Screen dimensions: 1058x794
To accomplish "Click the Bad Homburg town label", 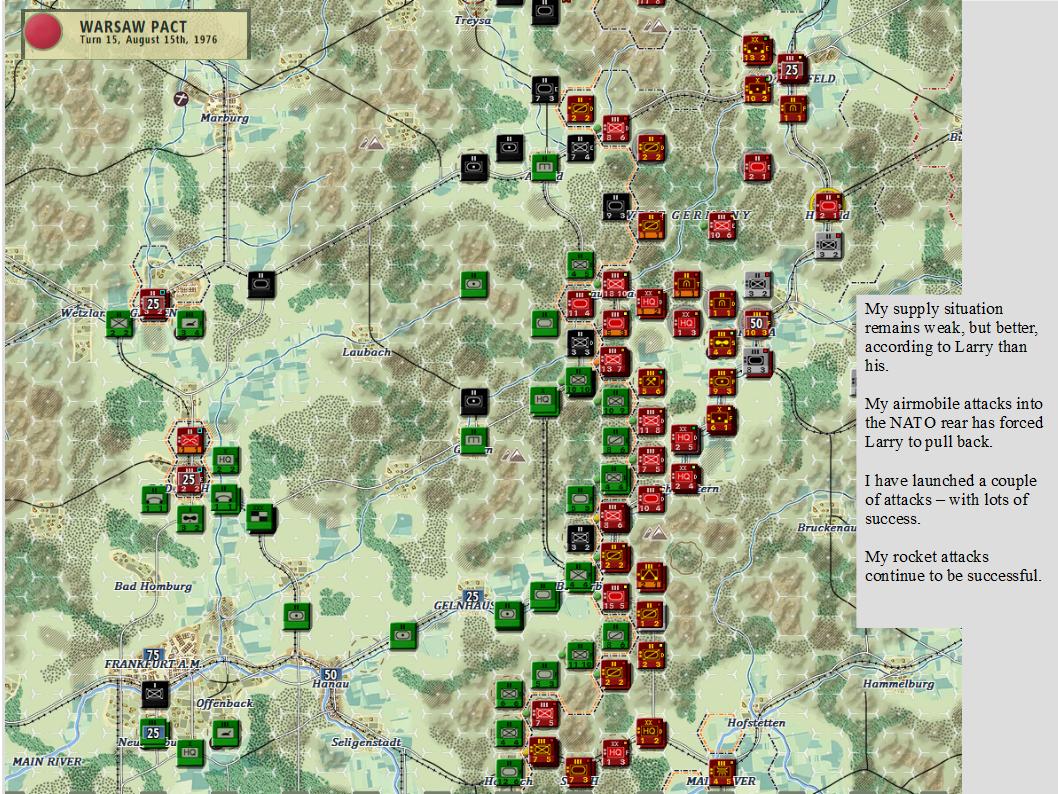I will [153, 586].
